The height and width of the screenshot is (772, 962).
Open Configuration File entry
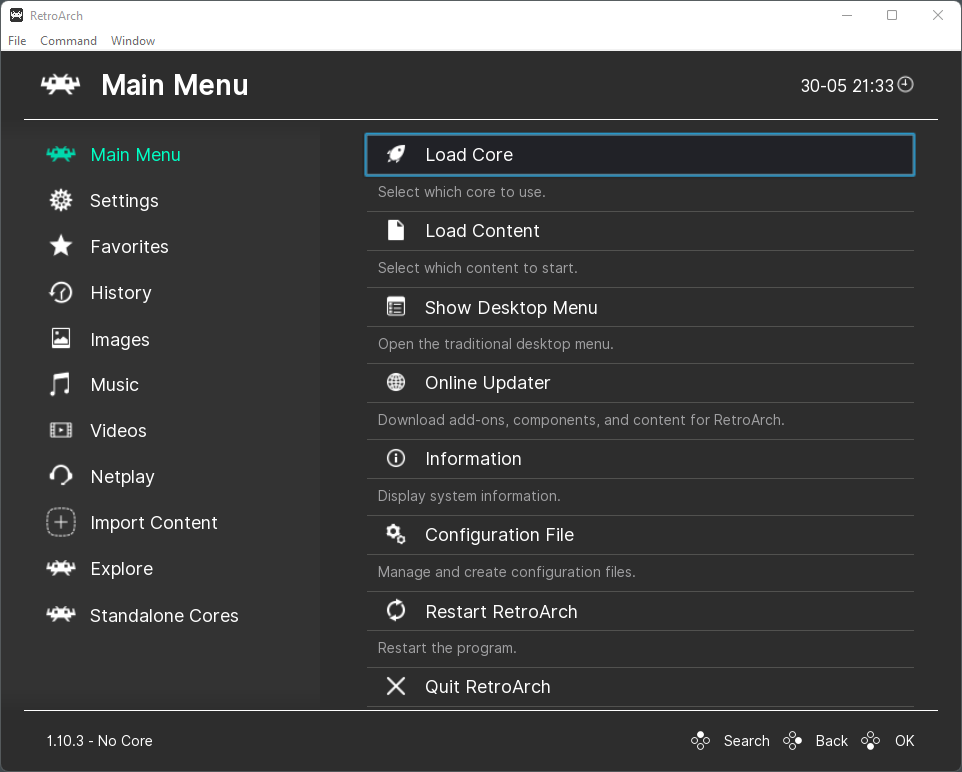(x=640, y=535)
